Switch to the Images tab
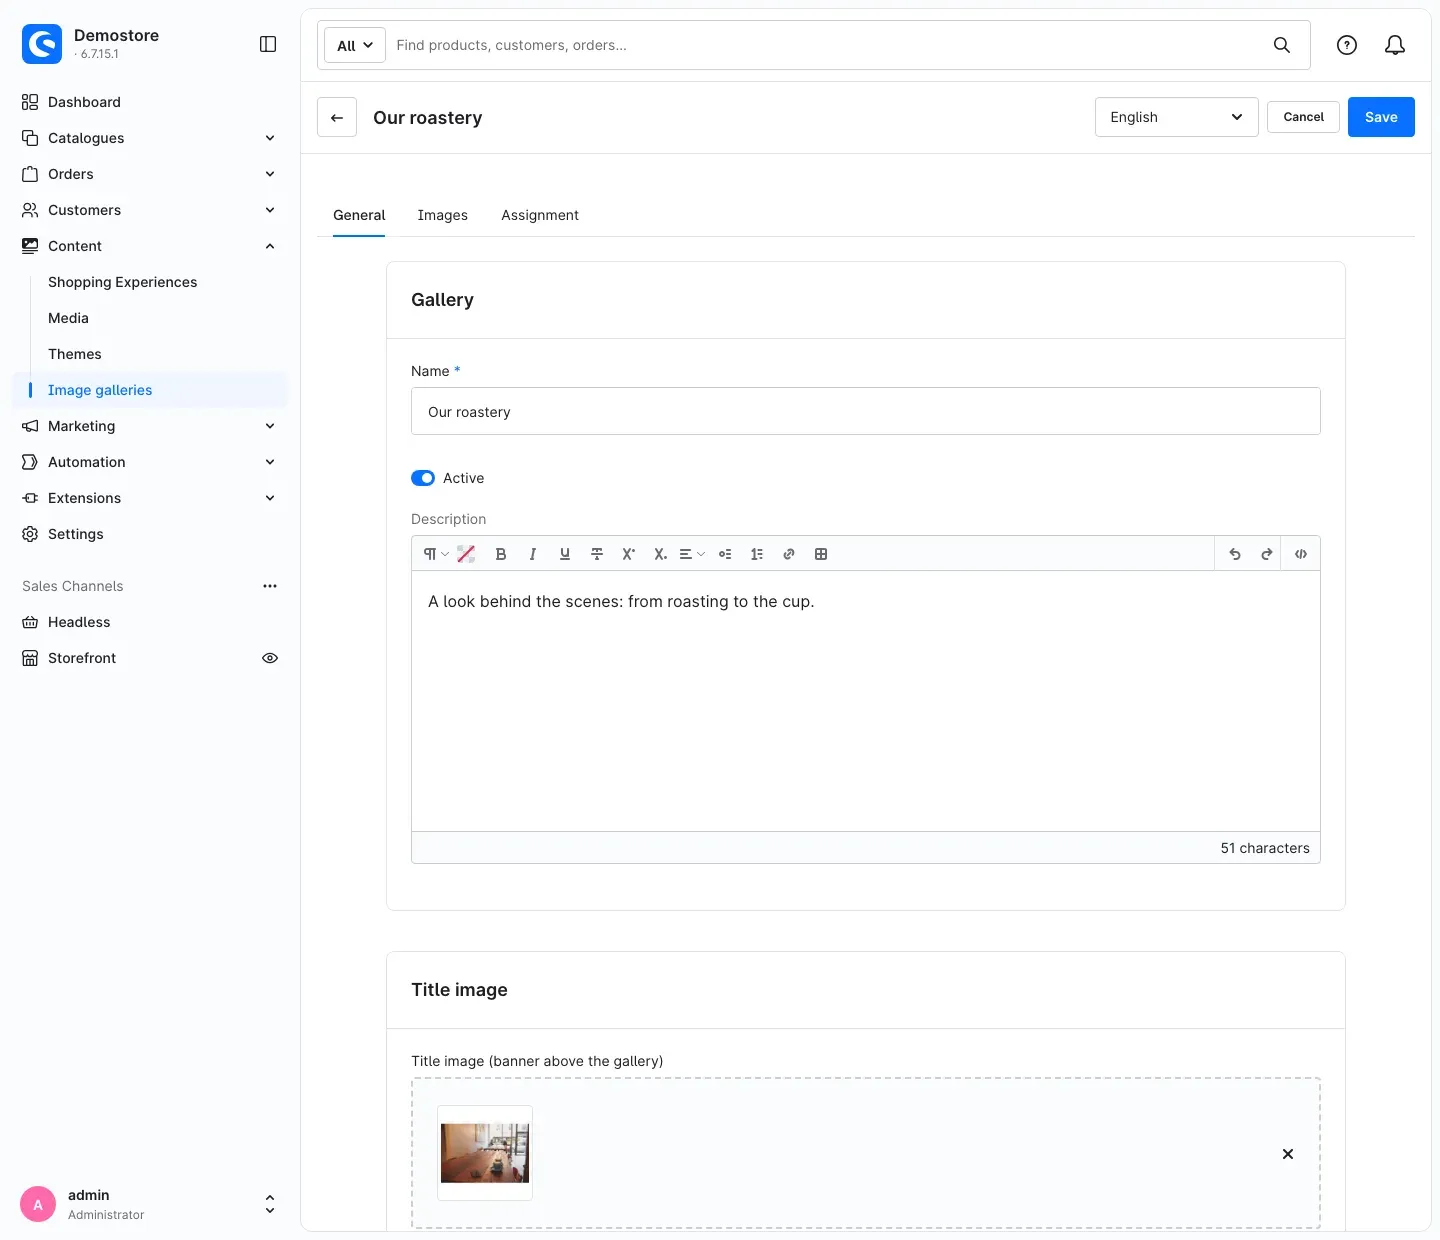This screenshot has width=1440, height=1240. point(443,215)
